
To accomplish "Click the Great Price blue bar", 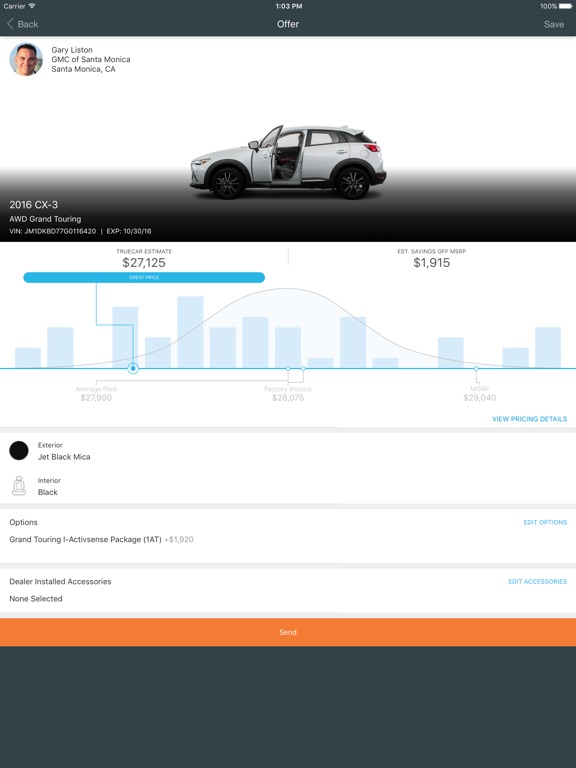I will click(144, 277).
